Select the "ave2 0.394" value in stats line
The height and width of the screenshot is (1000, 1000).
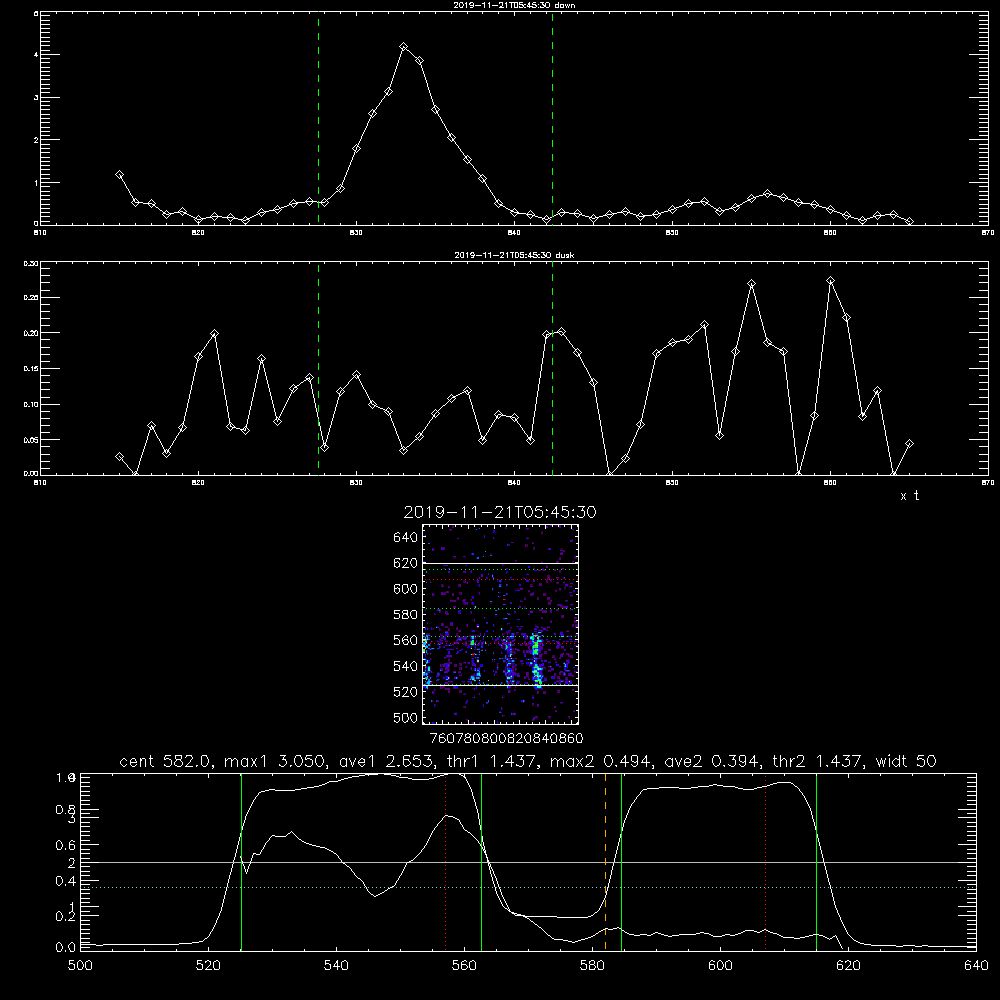click(x=713, y=761)
